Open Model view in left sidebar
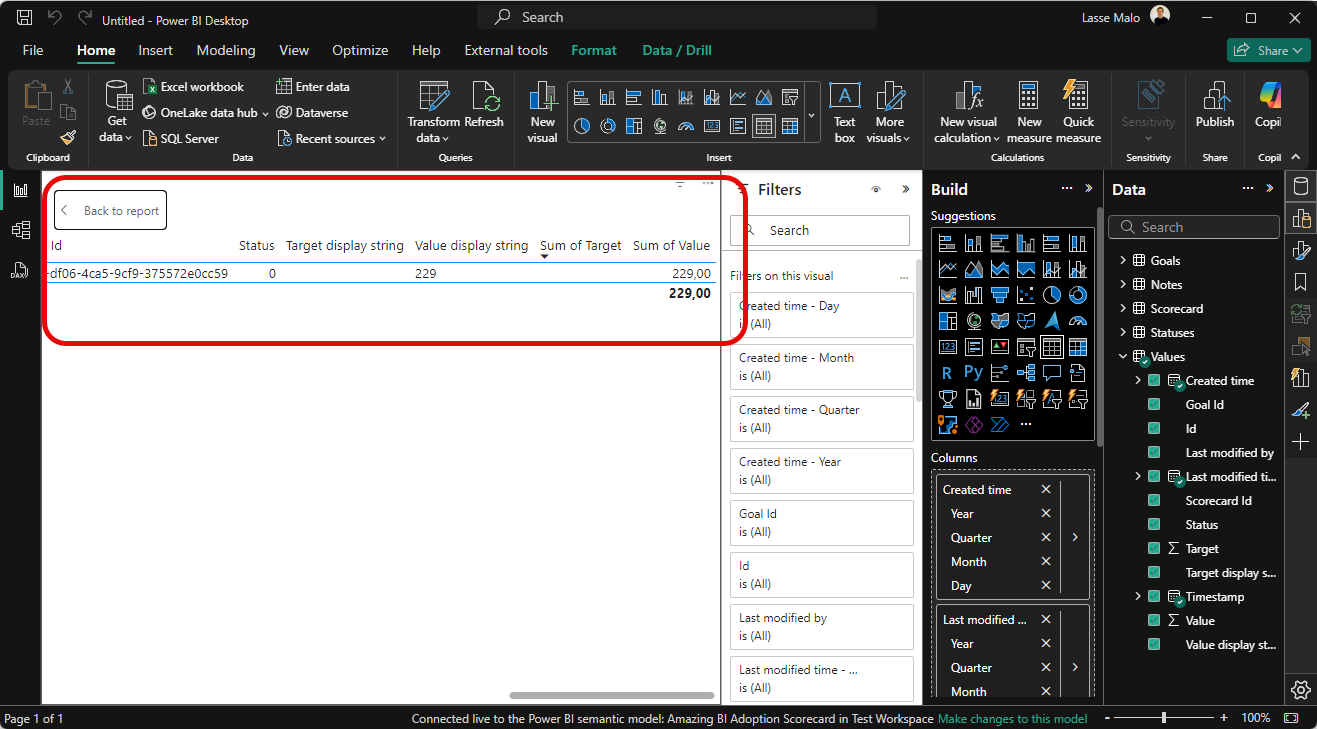Viewport: 1317px width, 729px height. click(21, 230)
